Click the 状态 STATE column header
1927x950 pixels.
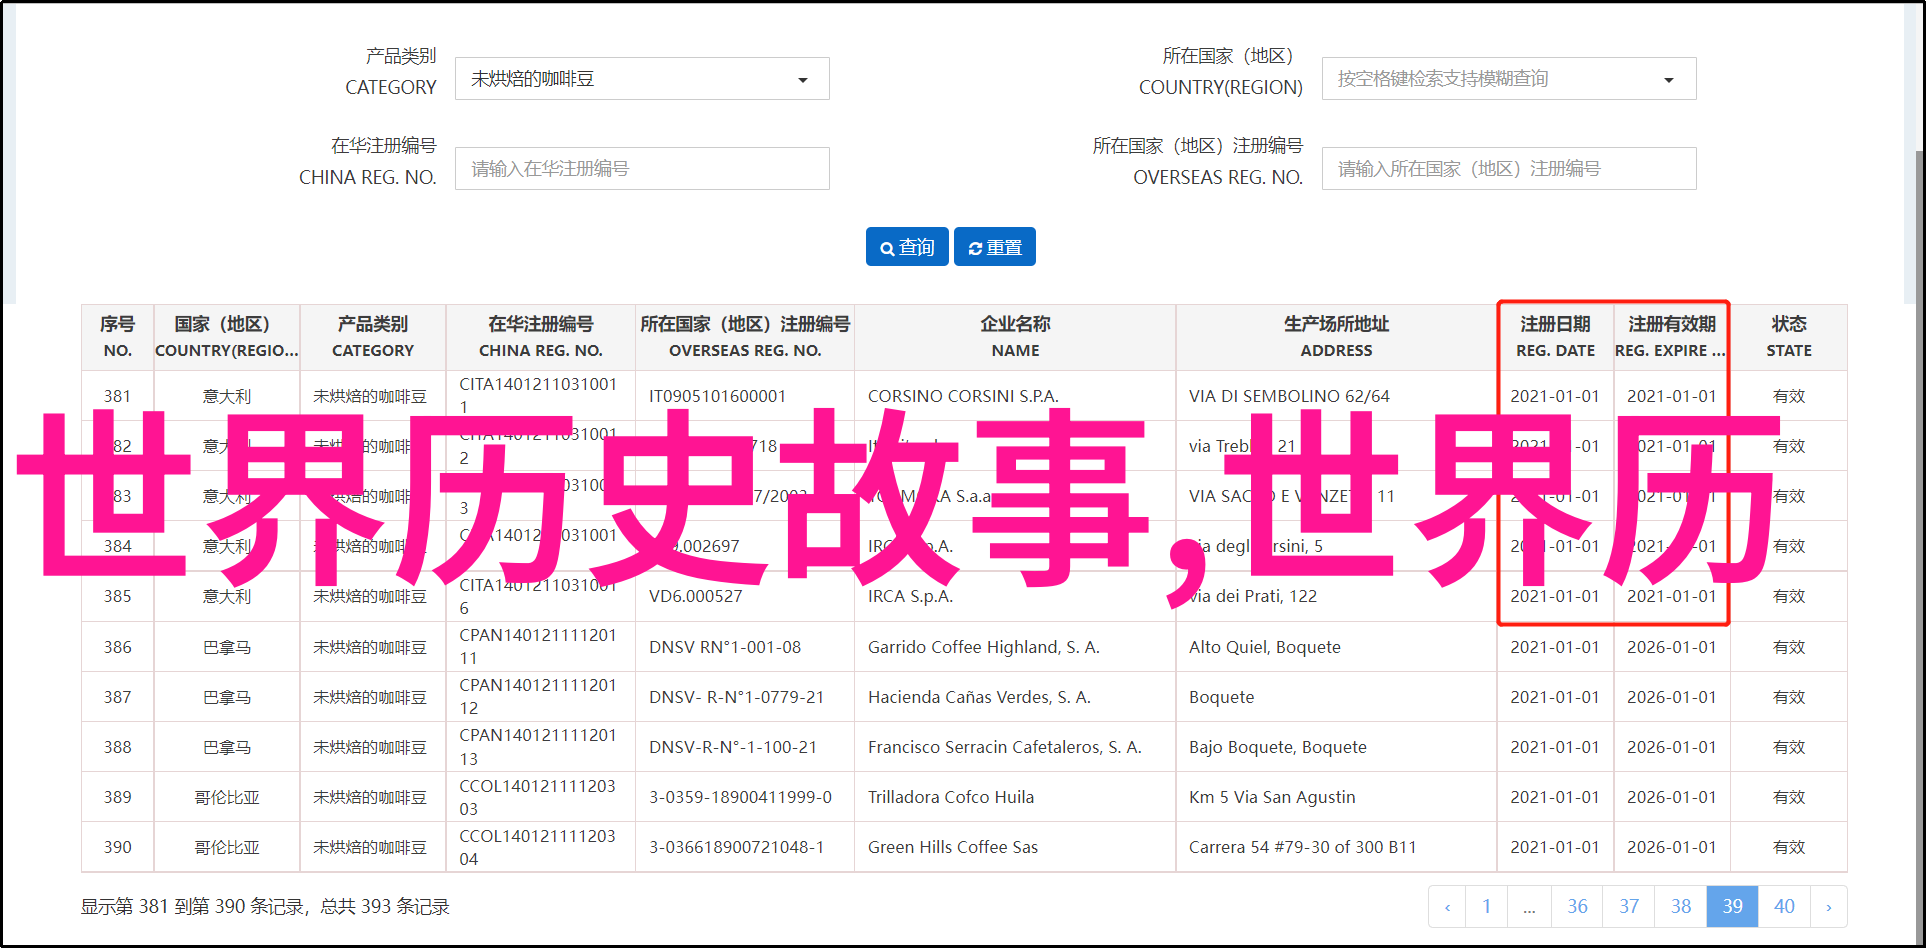click(1789, 337)
